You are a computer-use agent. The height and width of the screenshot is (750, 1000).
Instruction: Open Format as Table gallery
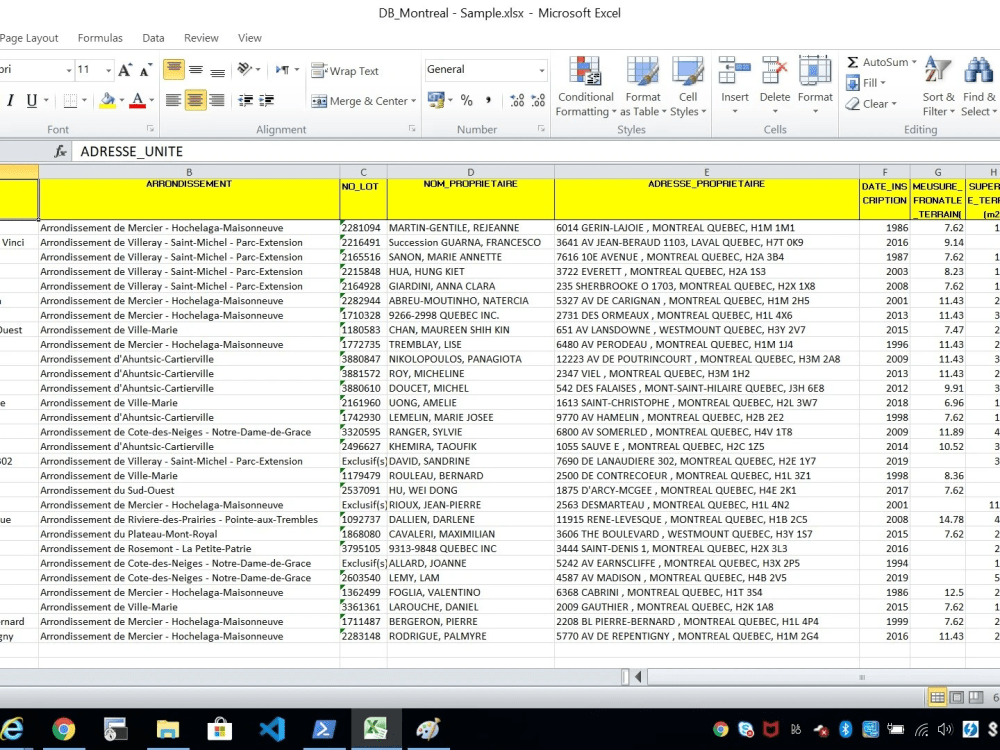643,87
